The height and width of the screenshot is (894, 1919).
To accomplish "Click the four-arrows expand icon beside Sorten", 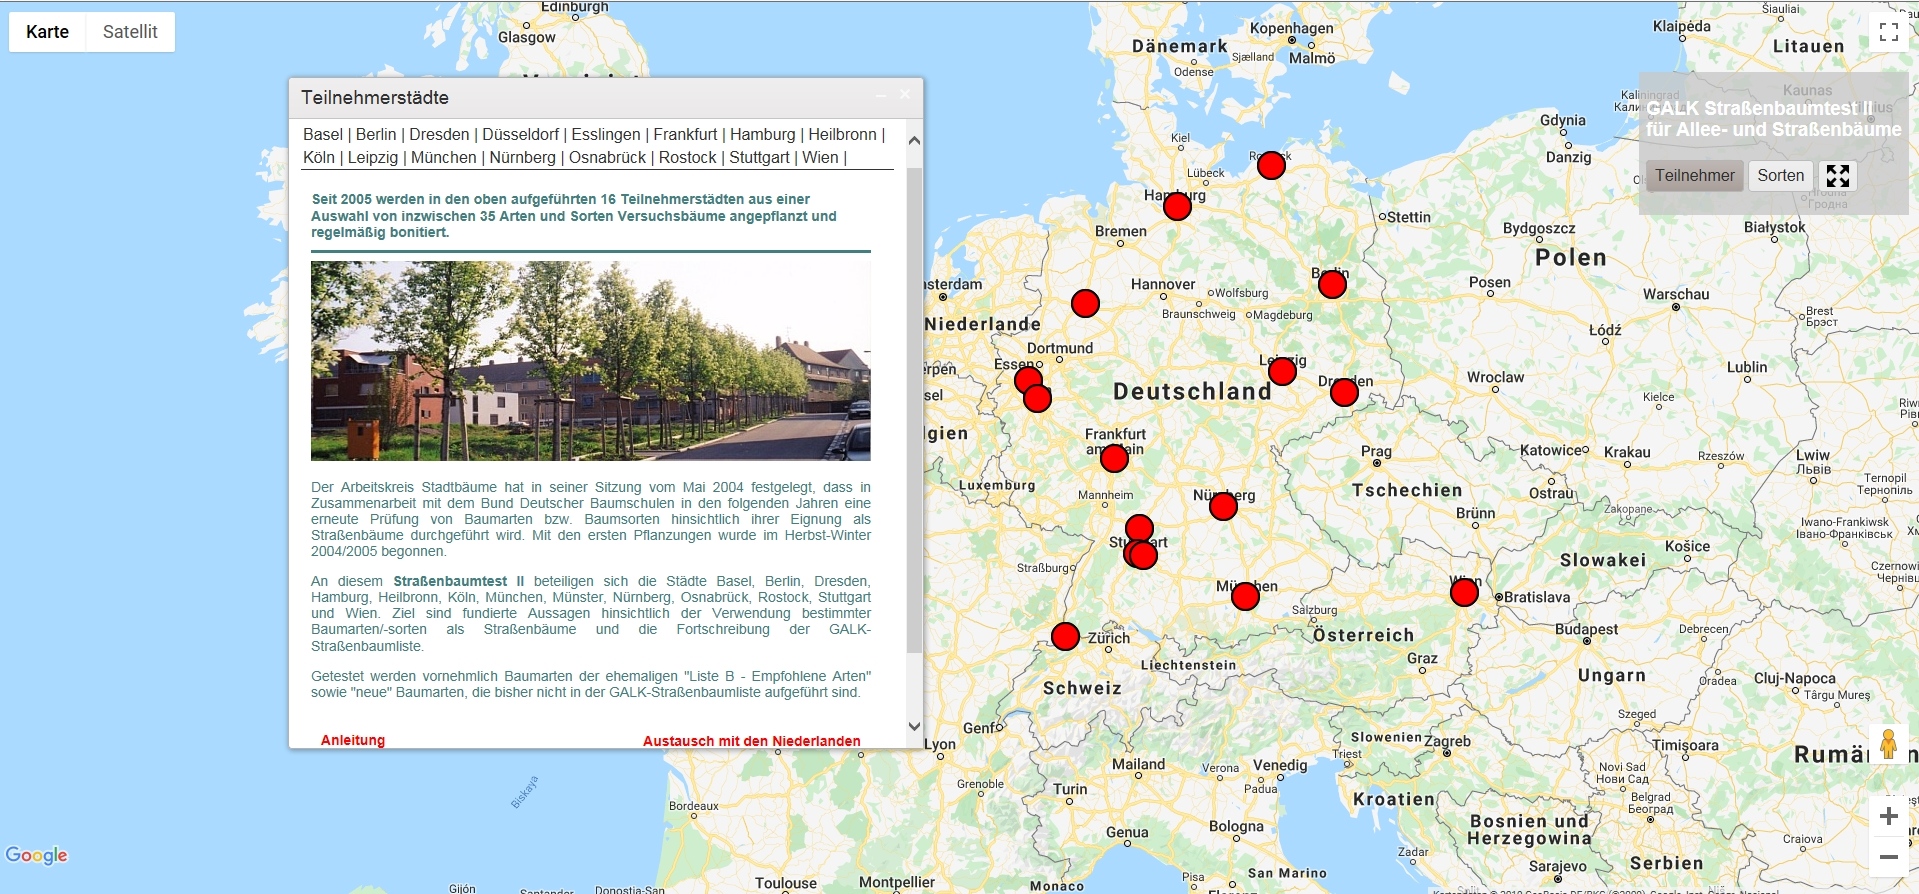I will (x=1837, y=176).
